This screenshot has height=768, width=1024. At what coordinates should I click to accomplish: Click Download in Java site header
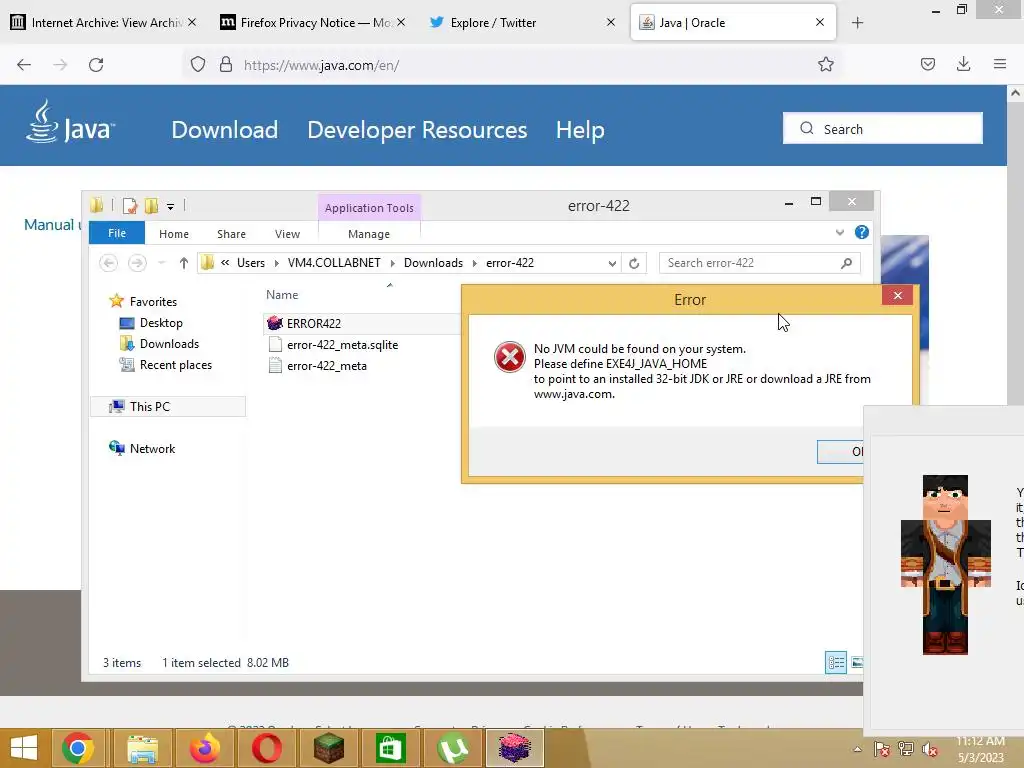pyautogui.click(x=225, y=130)
